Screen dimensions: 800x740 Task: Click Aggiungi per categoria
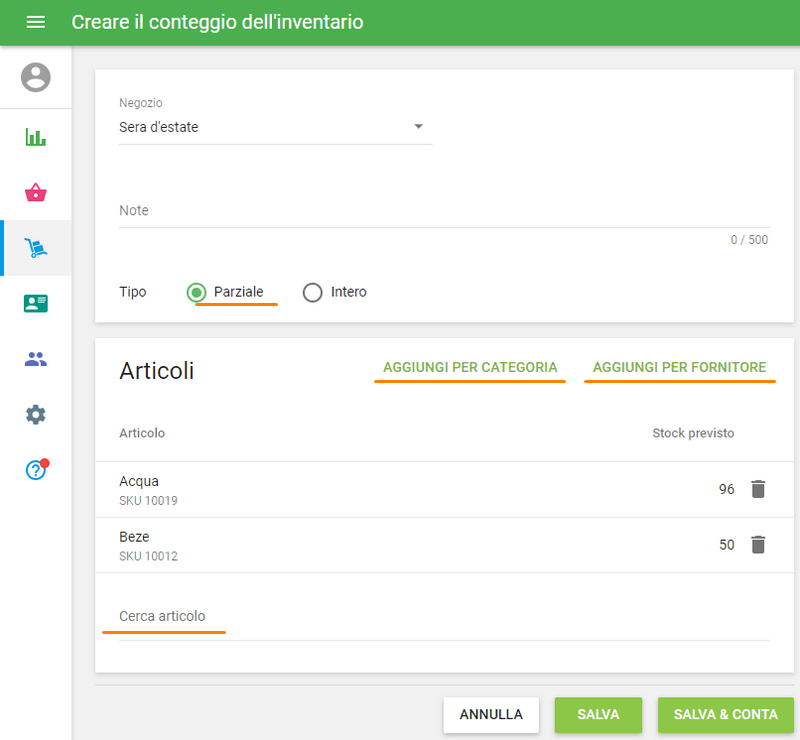tap(469, 367)
